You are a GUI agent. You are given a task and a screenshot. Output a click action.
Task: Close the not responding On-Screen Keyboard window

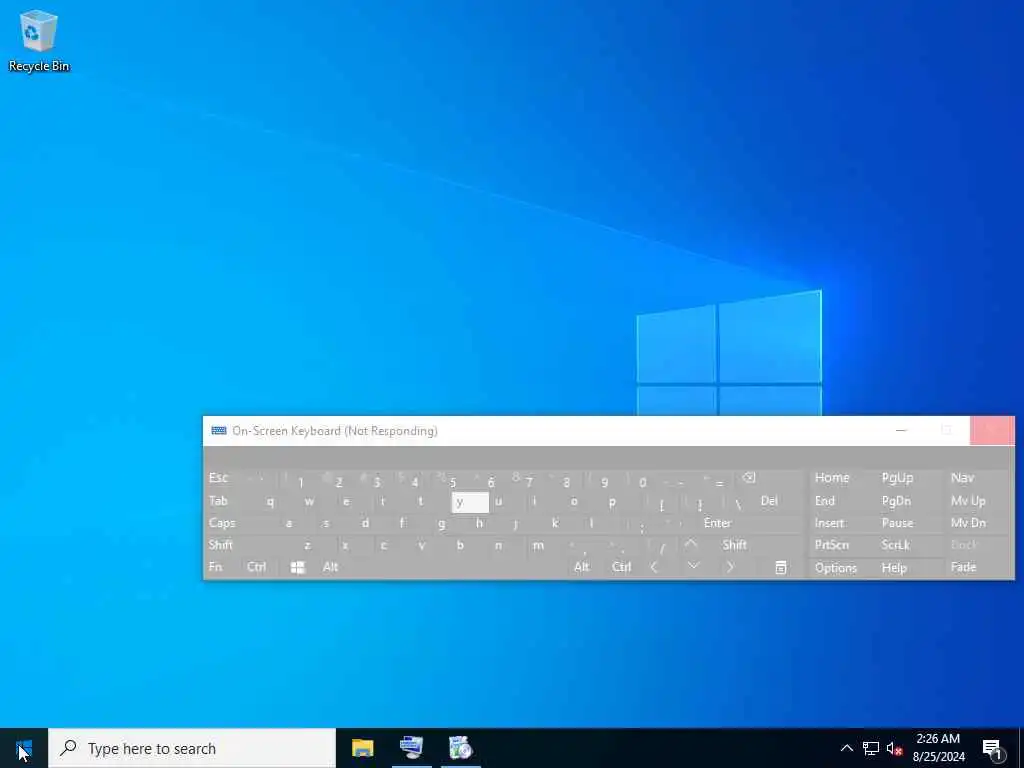[x=992, y=430]
